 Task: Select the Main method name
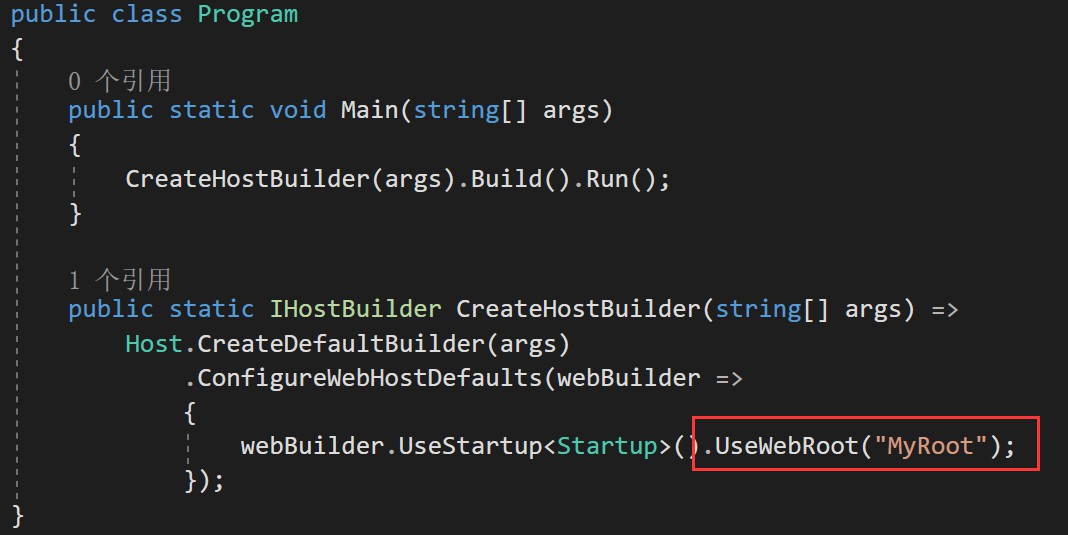[369, 110]
